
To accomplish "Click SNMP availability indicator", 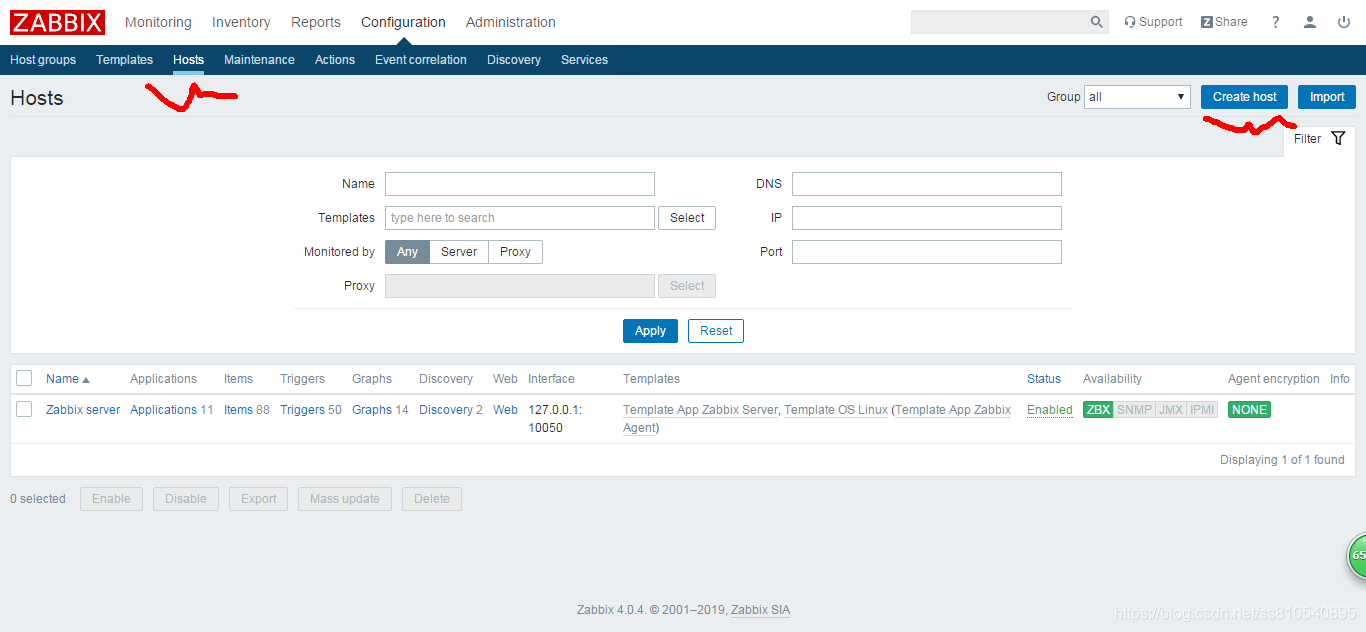I will click(1134, 410).
